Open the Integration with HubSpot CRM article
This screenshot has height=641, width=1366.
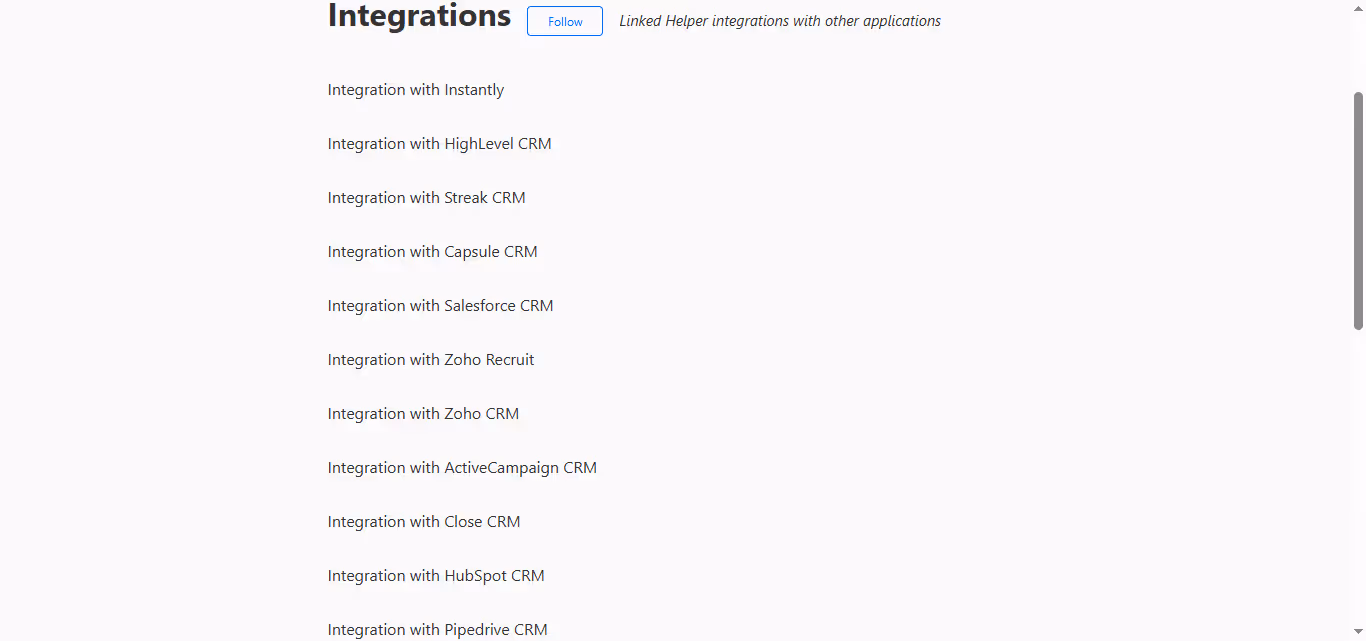[x=436, y=575]
